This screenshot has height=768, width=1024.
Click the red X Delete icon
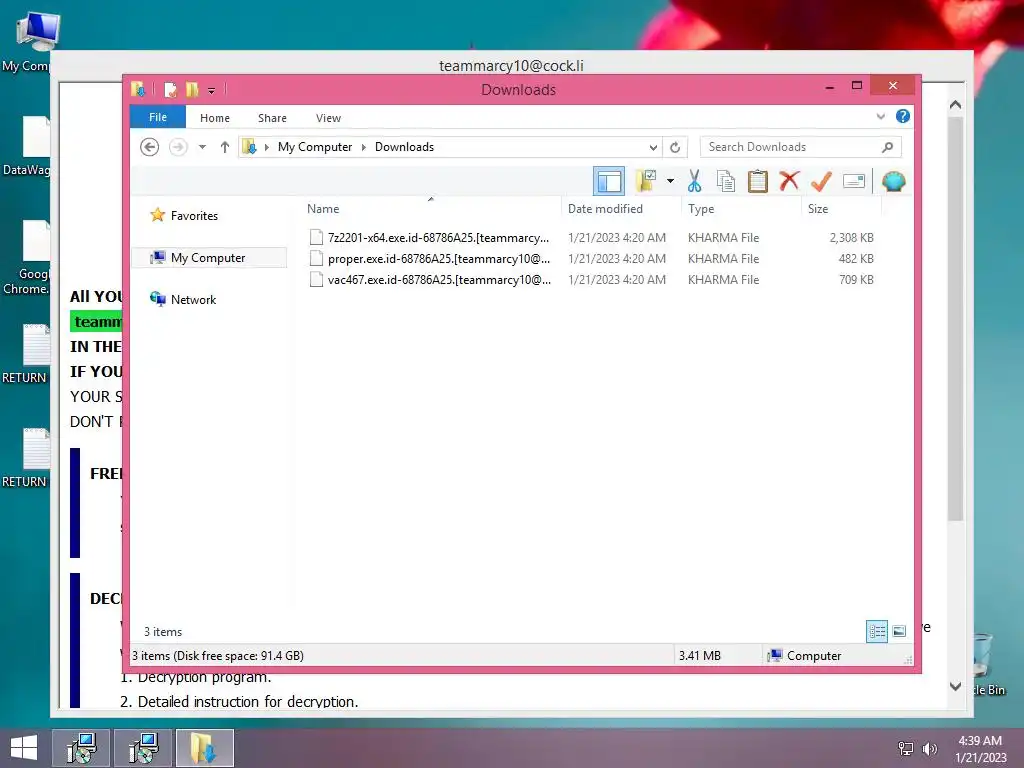tap(789, 180)
